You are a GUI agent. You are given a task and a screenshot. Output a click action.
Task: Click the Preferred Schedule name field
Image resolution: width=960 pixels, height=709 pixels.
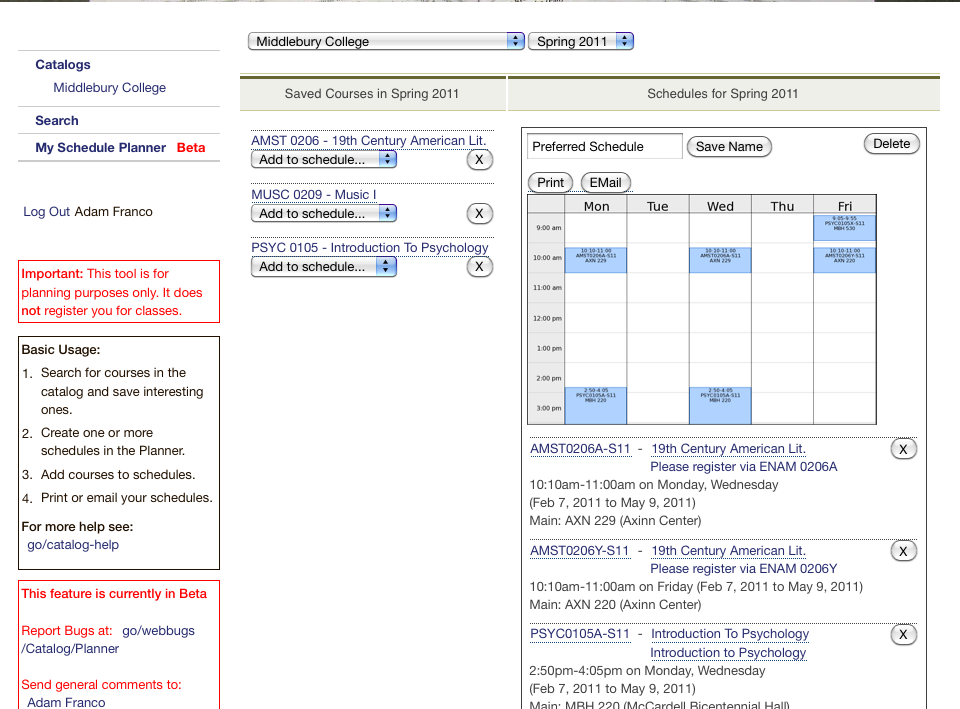604,146
